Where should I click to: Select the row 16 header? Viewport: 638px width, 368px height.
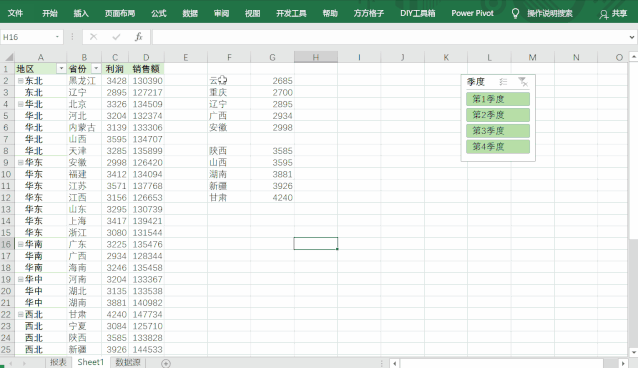point(7,244)
